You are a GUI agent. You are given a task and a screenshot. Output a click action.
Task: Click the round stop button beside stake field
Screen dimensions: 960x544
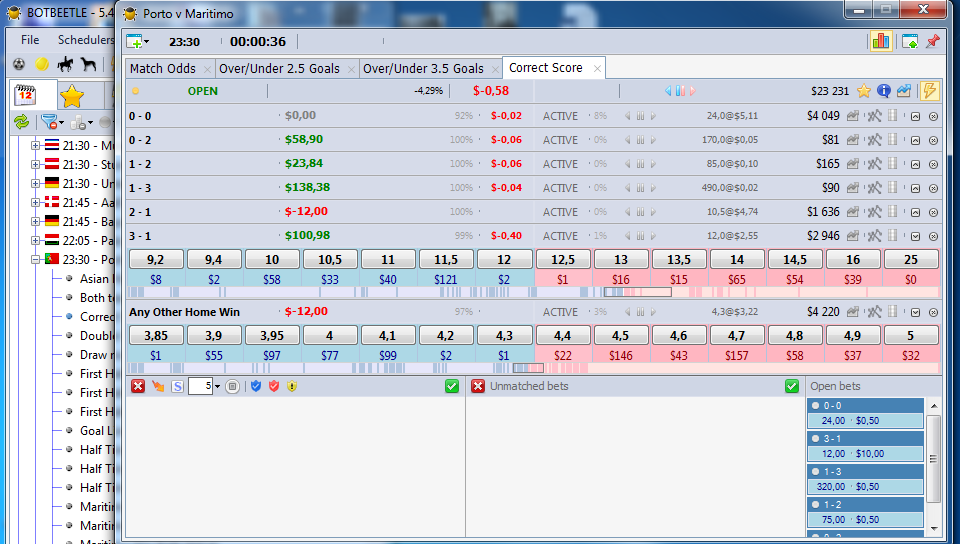(232, 386)
